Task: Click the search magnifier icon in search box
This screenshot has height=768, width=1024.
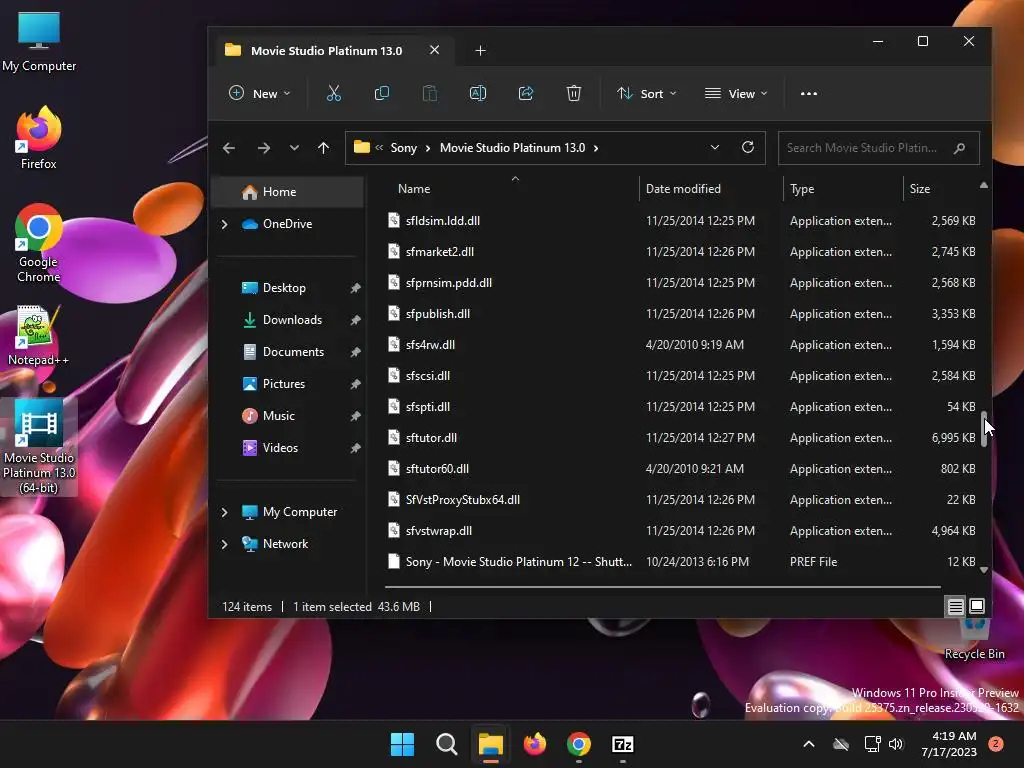Action: (959, 148)
